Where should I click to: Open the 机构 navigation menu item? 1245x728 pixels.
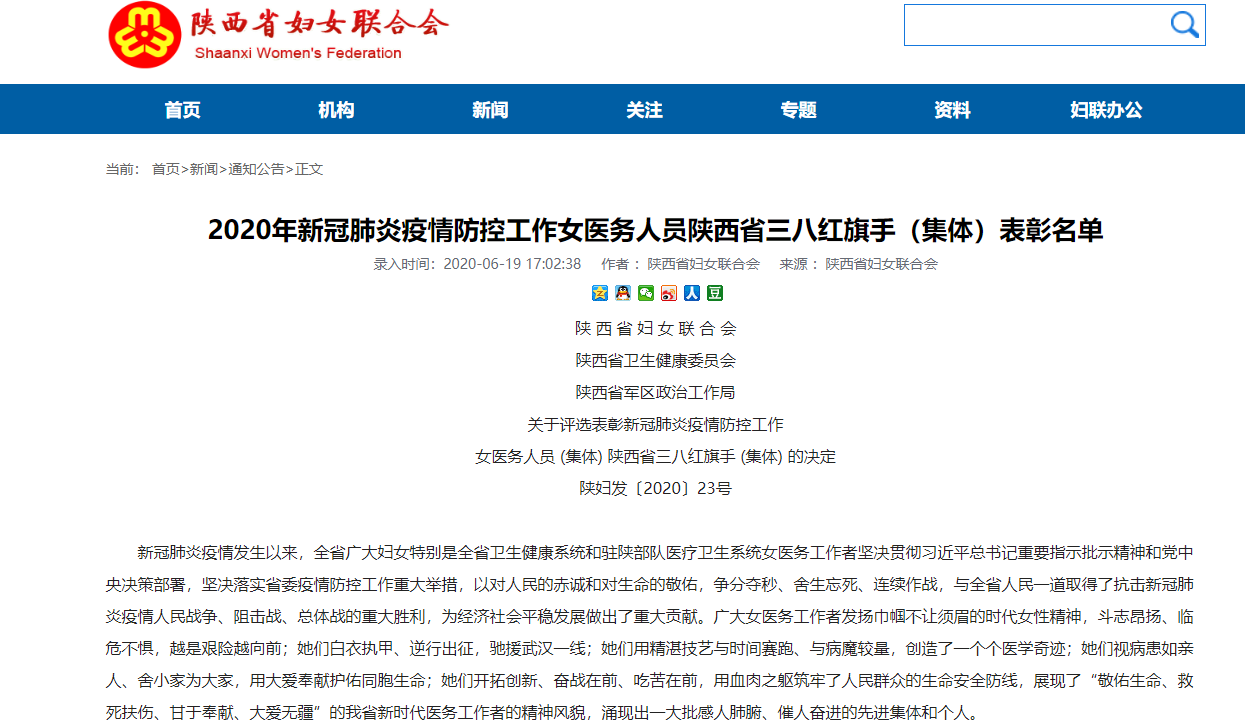pos(336,110)
